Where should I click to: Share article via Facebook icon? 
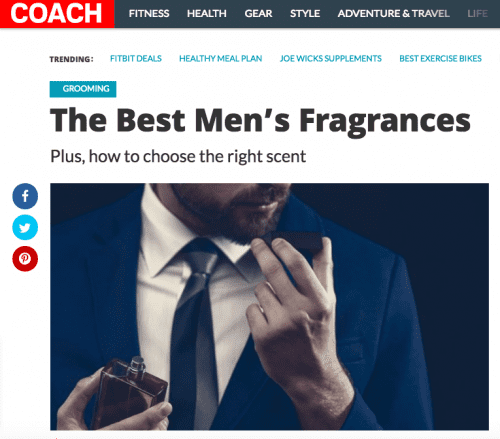[25, 196]
